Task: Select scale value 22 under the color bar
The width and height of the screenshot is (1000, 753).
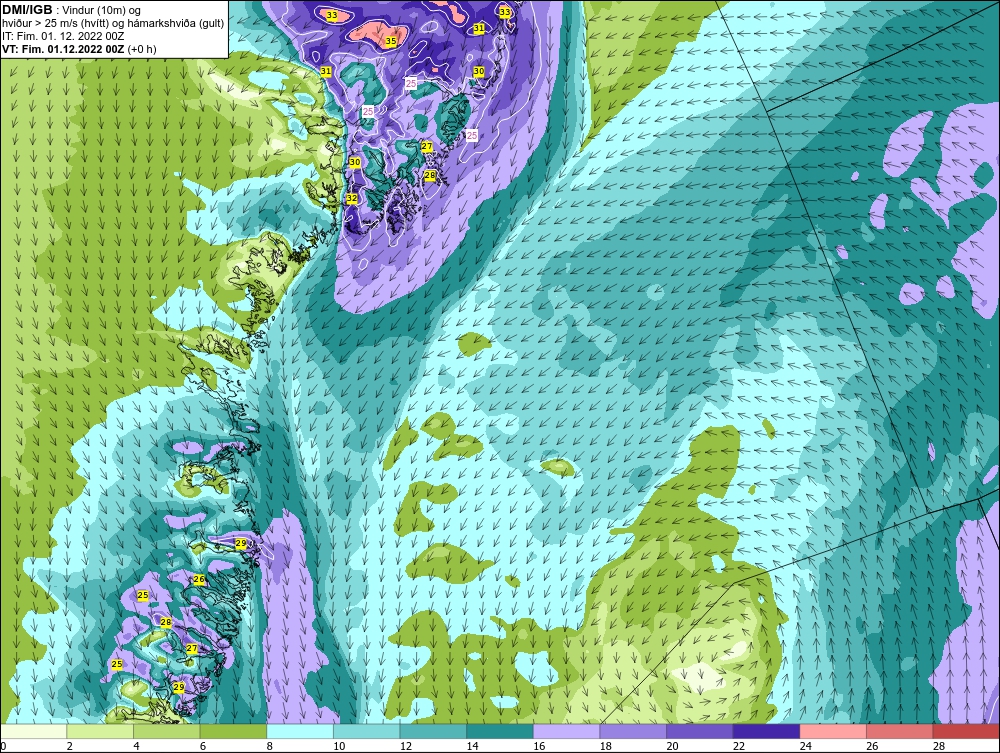Action: [739, 746]
